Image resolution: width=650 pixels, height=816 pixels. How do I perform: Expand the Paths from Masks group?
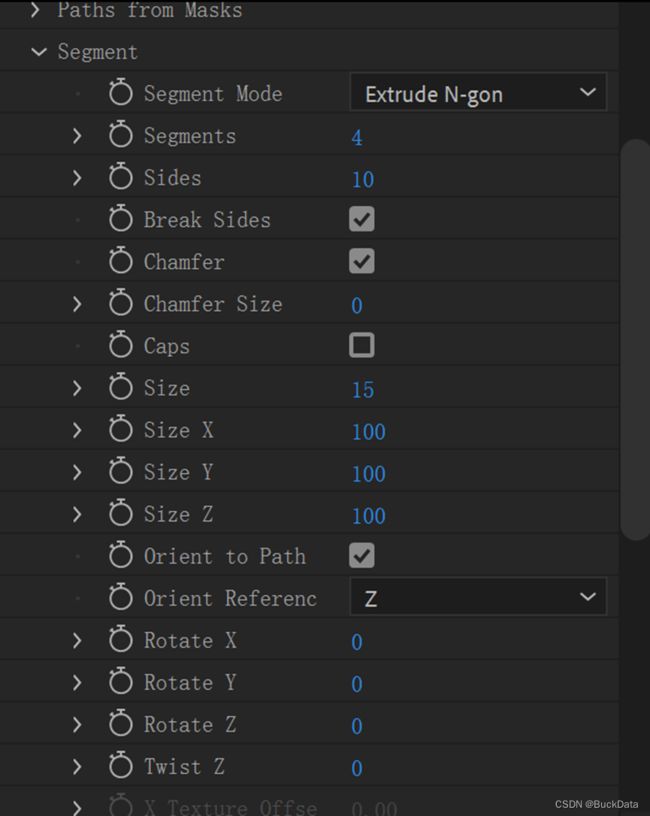35,9
